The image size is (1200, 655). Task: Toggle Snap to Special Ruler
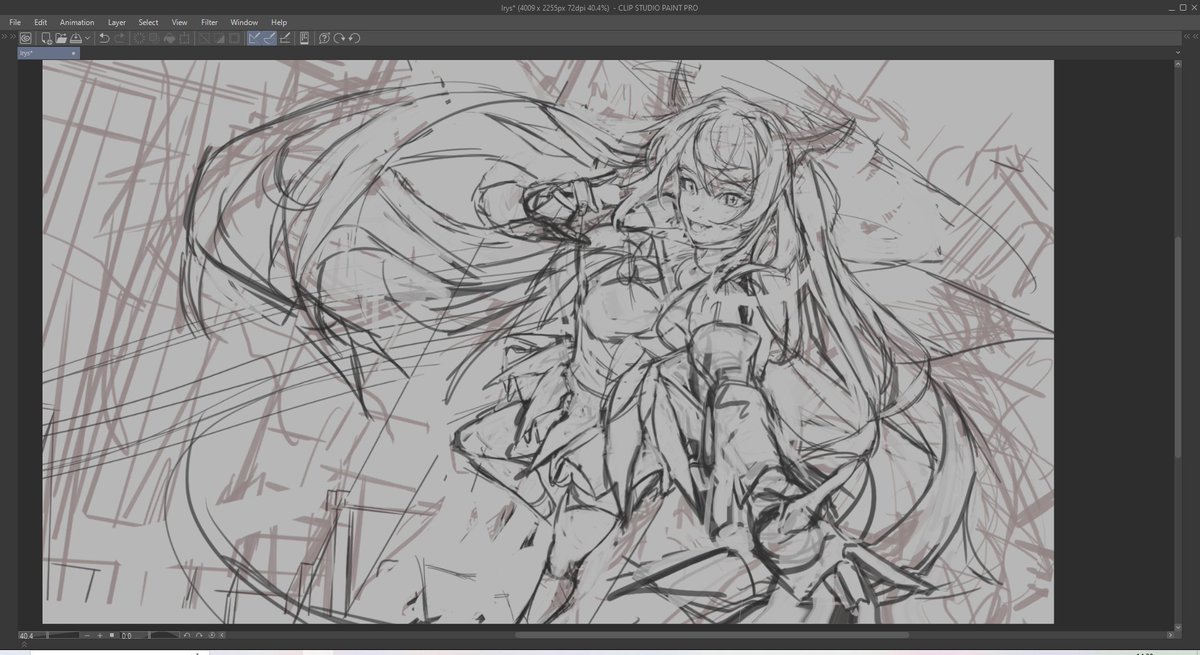(270, 38)
